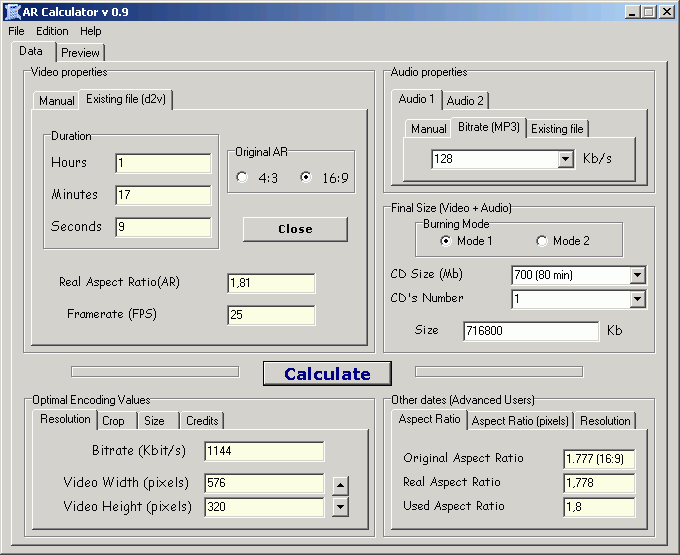Click the AR Calculator title bar icon
Viewport: 680px width, 555px height.
(12, 12)
